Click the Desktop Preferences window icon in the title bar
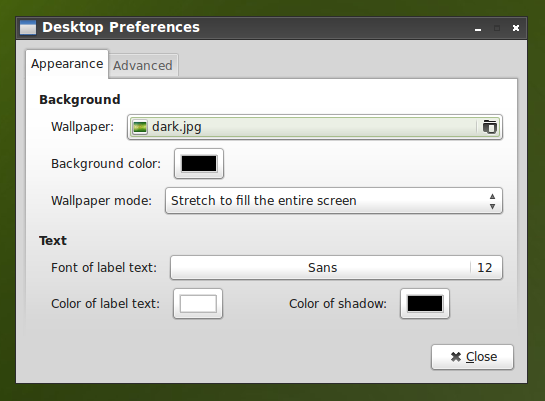Viewport: 545px width, 401px height. (28, 27)
